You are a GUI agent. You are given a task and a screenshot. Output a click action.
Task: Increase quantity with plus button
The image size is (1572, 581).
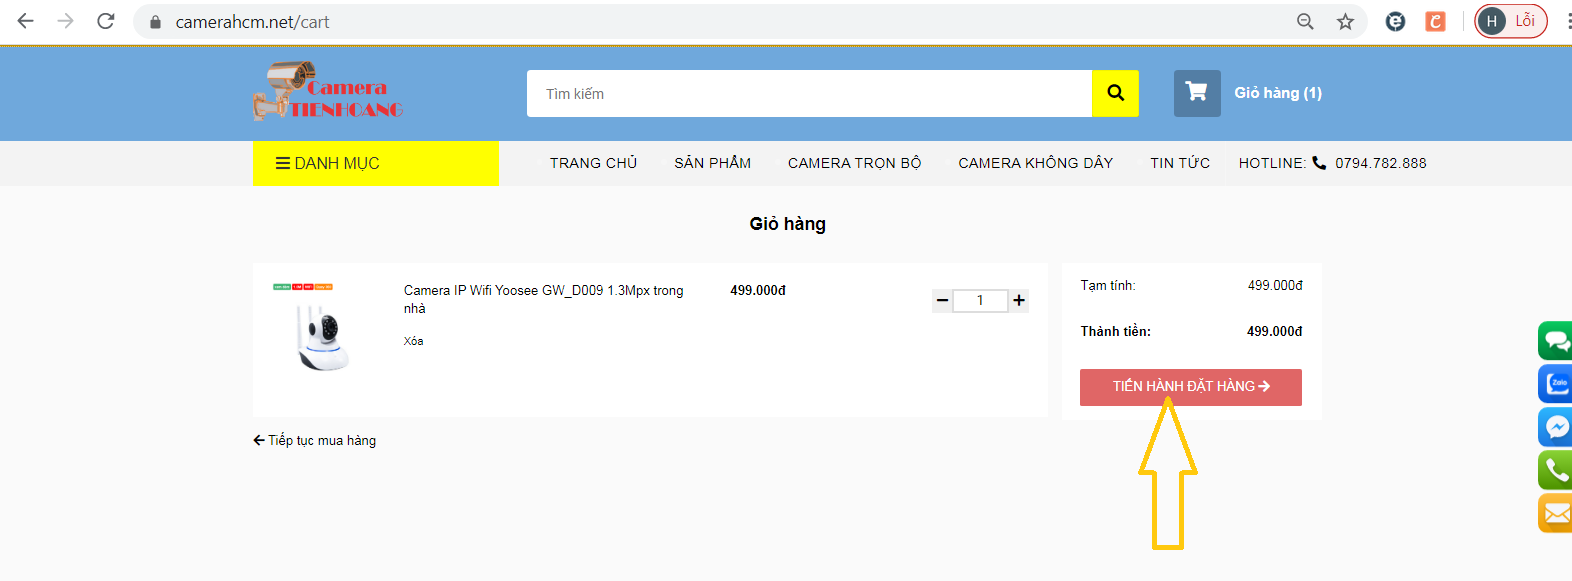pos(1019,300)
